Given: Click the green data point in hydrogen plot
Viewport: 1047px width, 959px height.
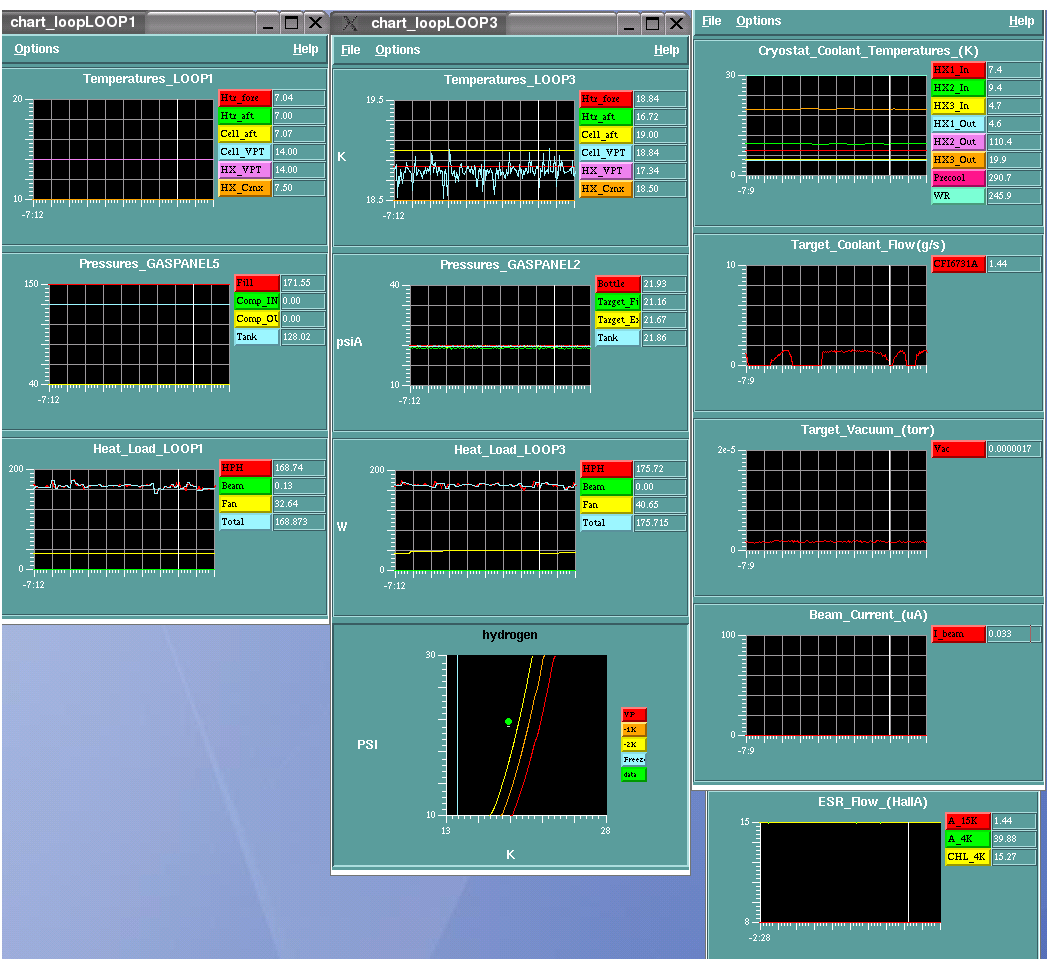Looking at the screenshot, I should (509, 722).
